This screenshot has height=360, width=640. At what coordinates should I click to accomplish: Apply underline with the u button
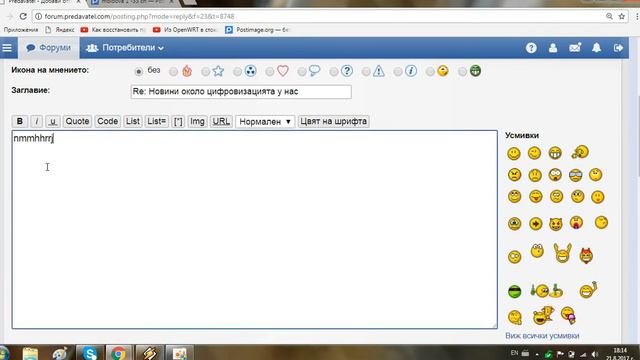[52, 121]
